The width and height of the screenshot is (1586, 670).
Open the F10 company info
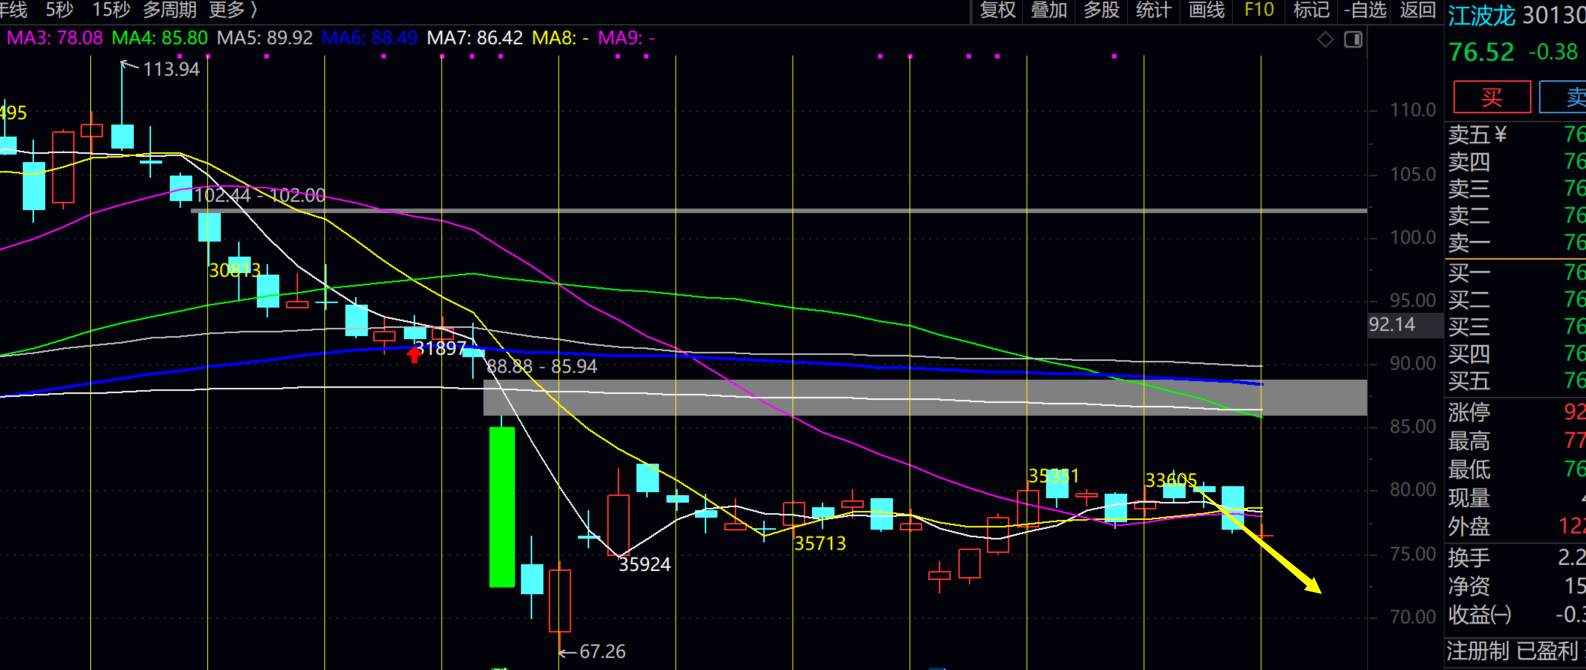coord(1258,10)
